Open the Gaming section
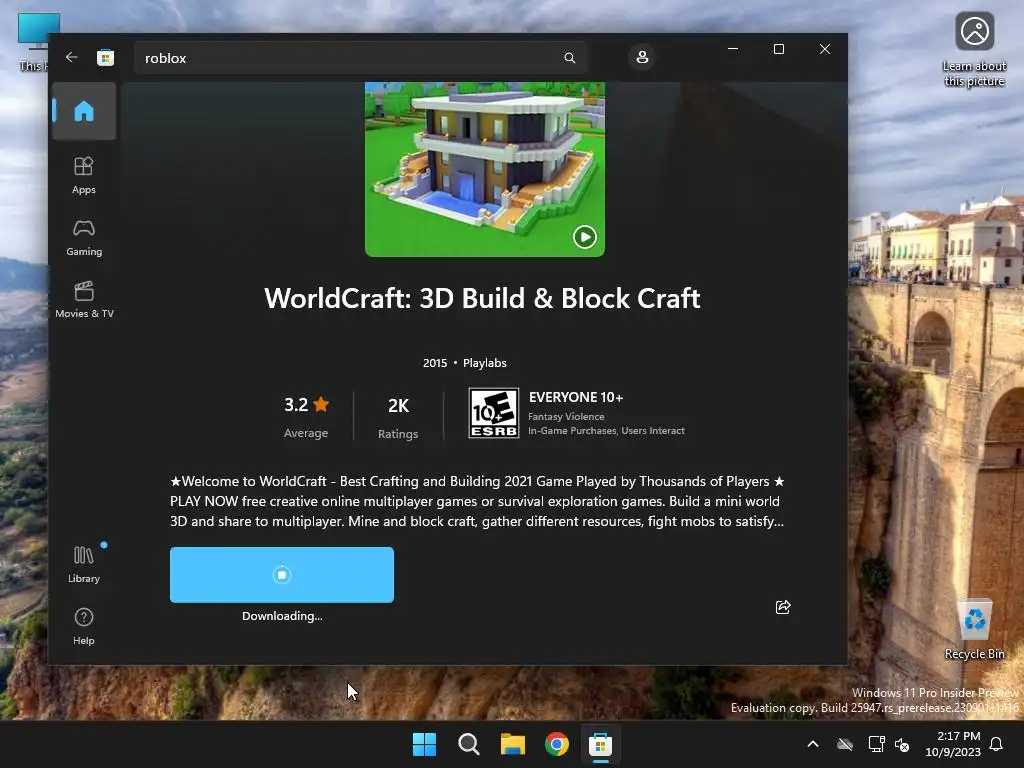1024x768 pixels. point(84,238)
